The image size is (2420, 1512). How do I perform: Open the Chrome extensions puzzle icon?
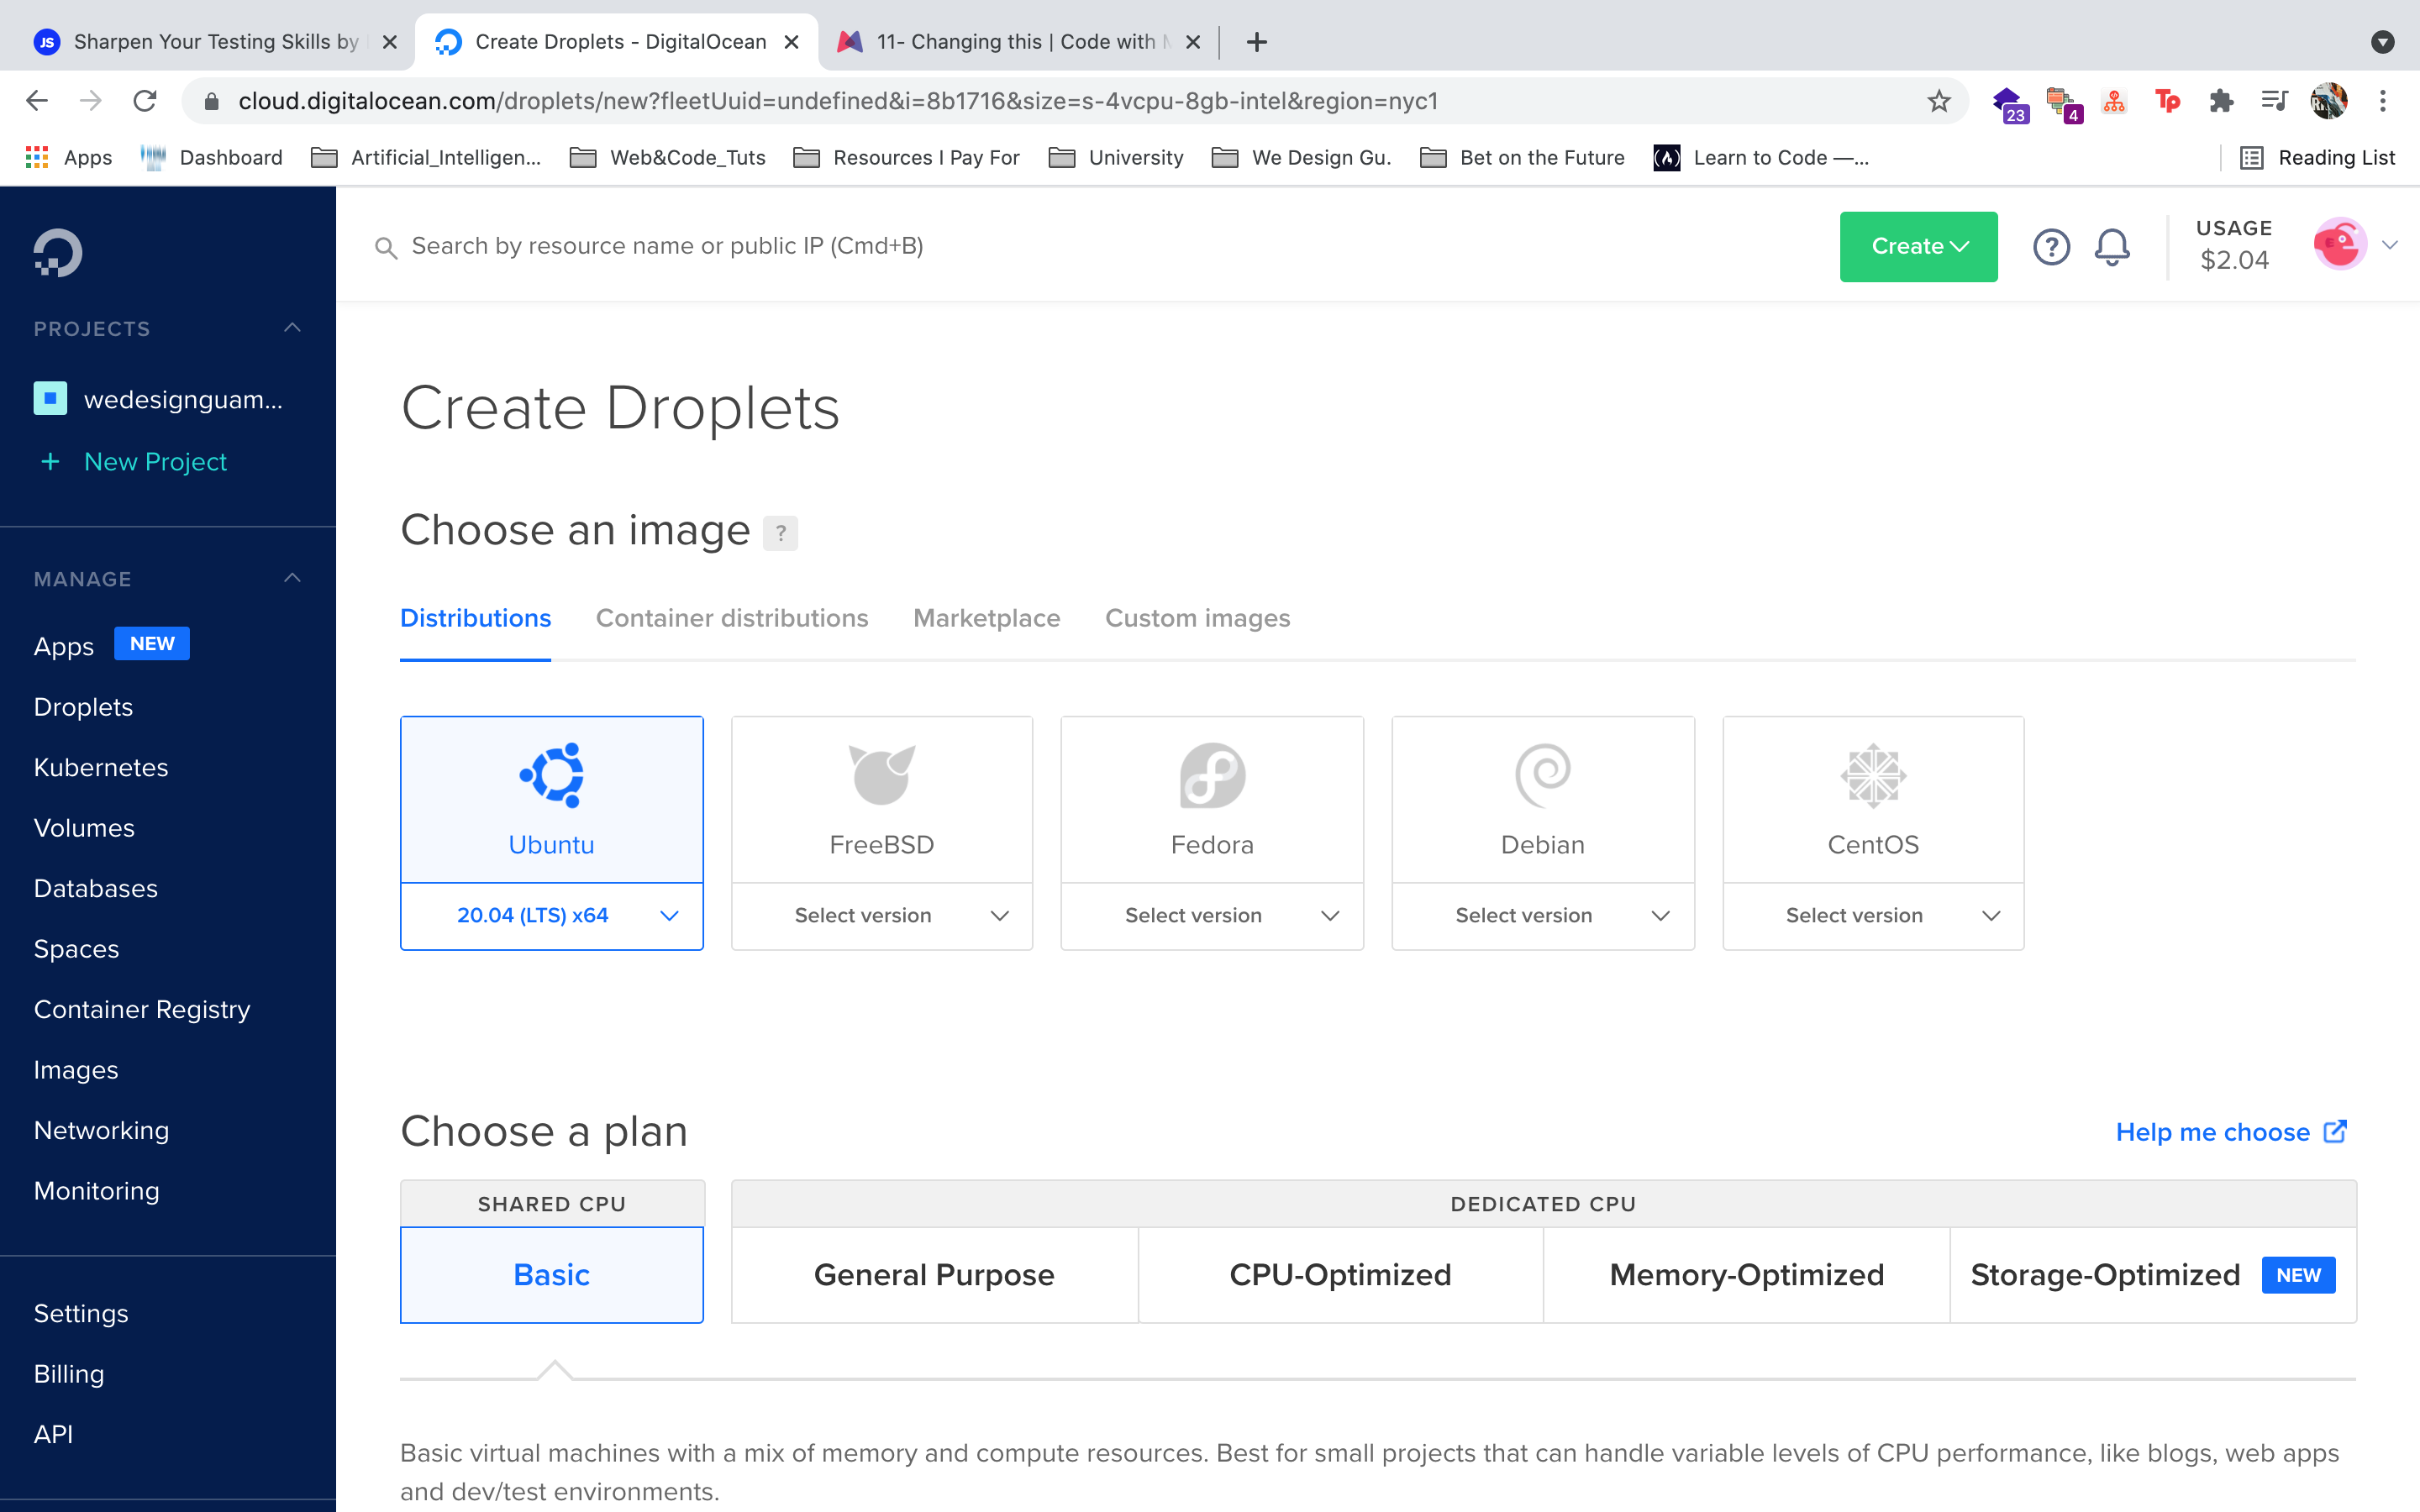click(2220, 101)
